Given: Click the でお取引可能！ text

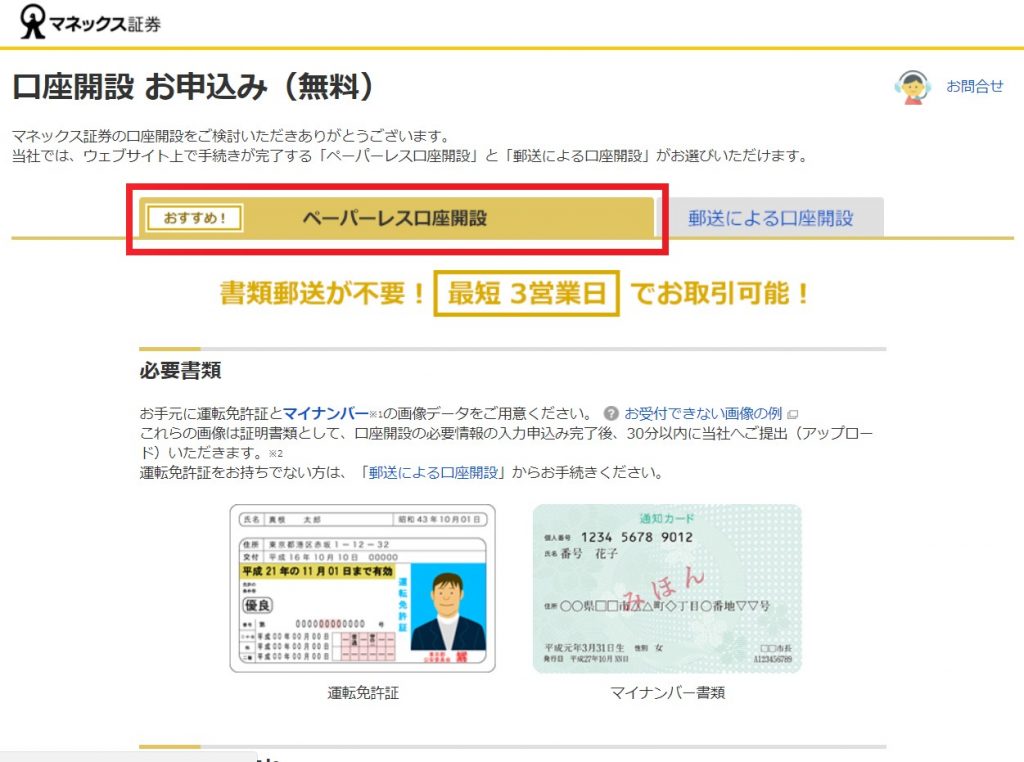Looking at the screenshot, I should (x=720, y=293).
